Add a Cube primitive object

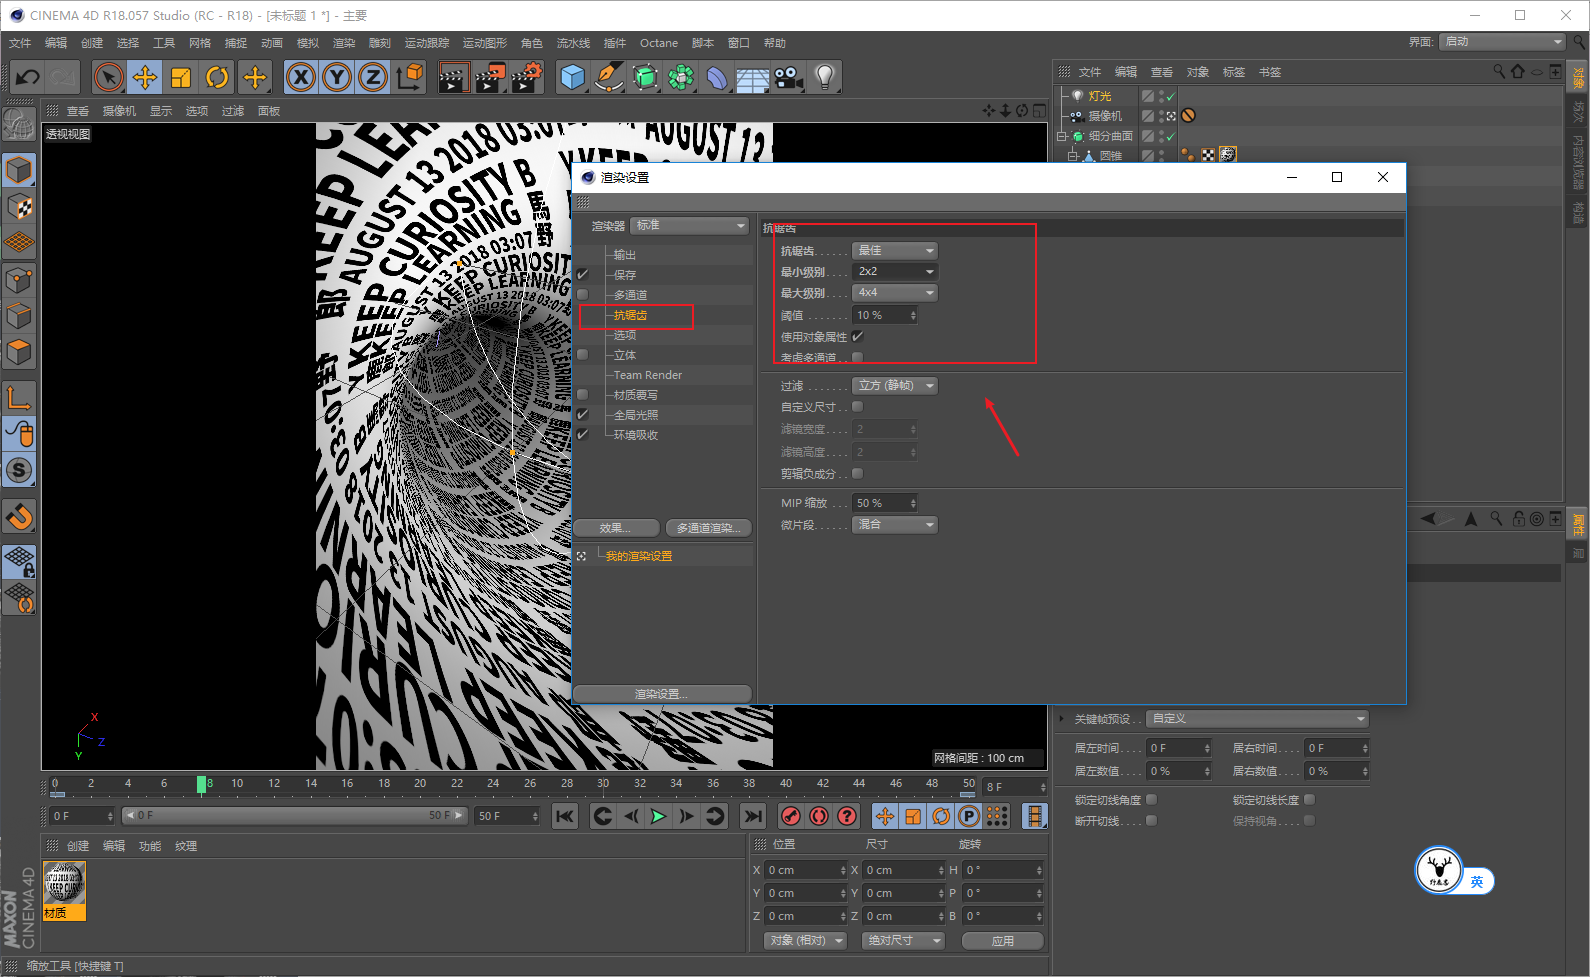pos(573,77)
